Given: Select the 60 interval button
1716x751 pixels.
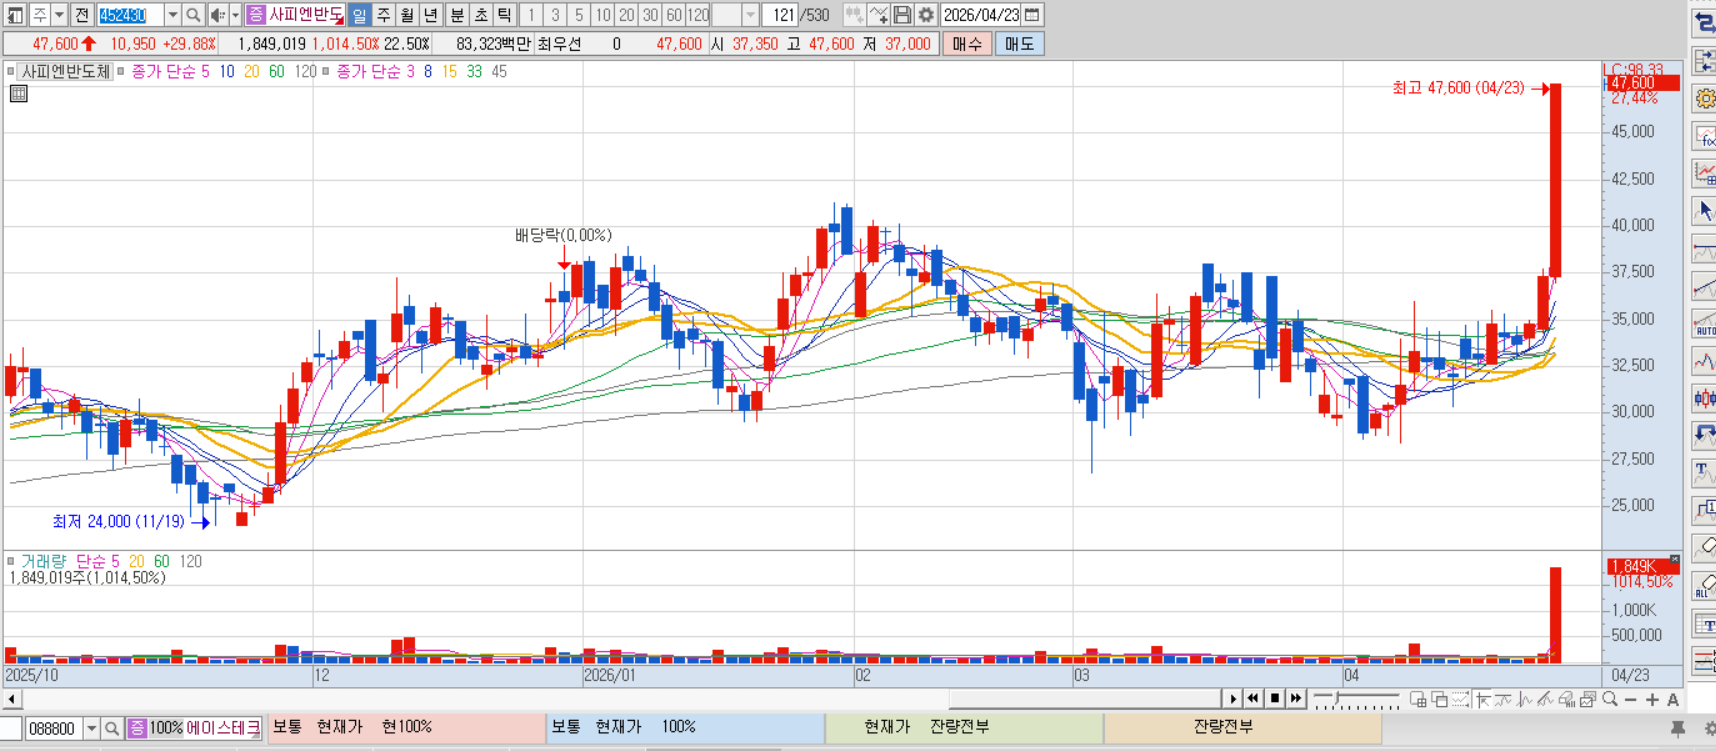Looking at the screenshot, I should 674,15.
